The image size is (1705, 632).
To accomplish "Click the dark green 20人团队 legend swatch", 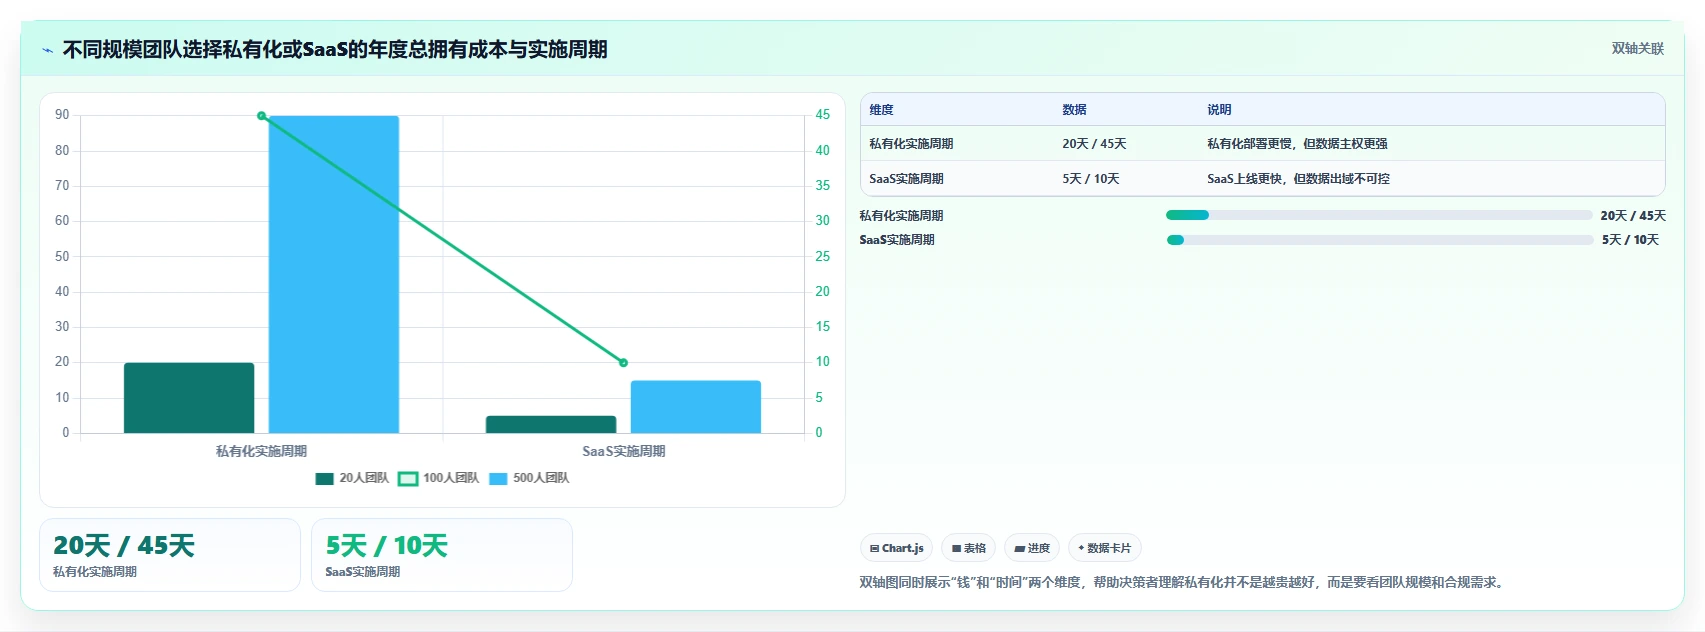I will pos(324,479).
